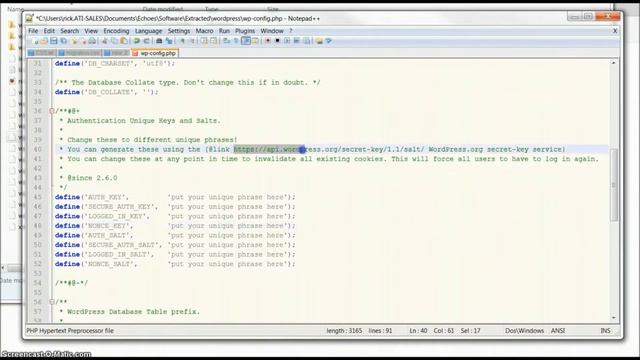Image resolution: width=640 pixels, height=360 pixels.
Task: Click the User Defined Language icon
Action: [256, 41]
